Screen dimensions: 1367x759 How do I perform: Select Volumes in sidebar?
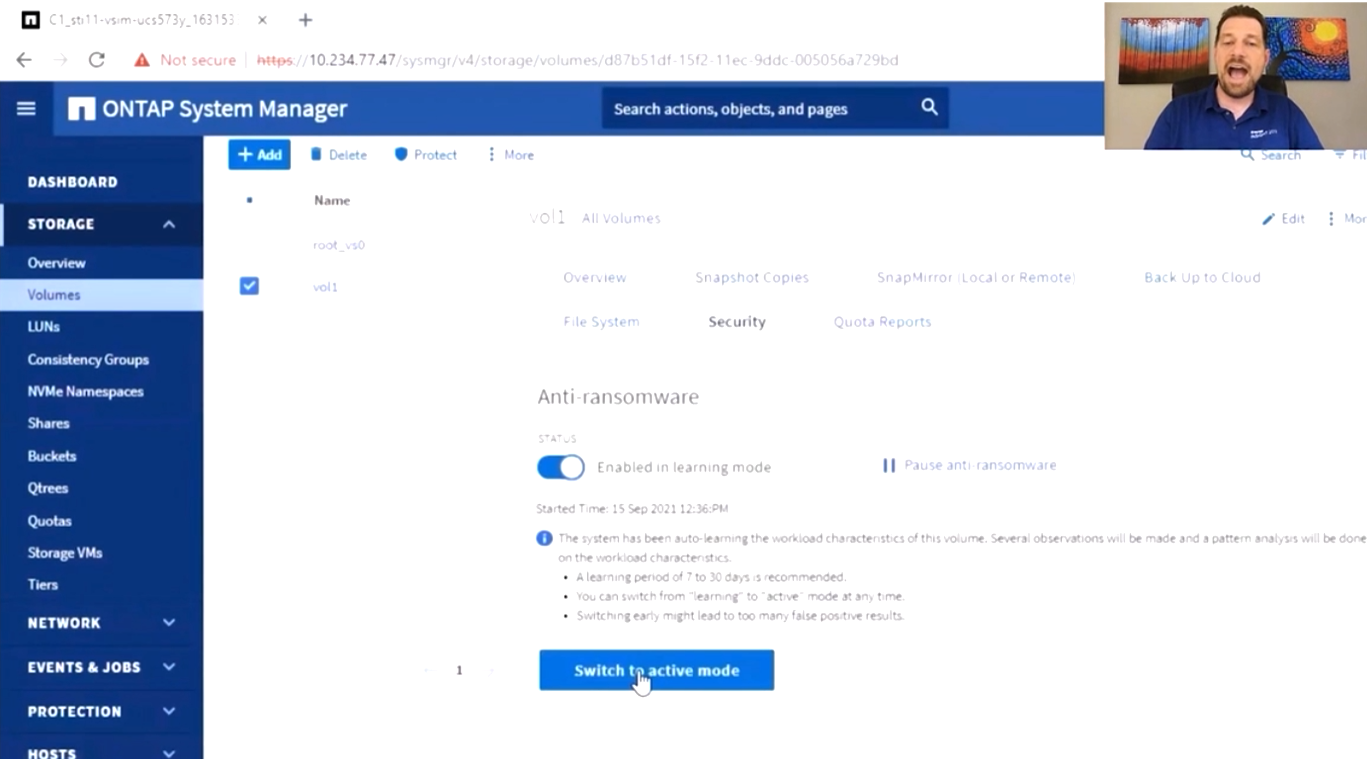pos(54,295)
